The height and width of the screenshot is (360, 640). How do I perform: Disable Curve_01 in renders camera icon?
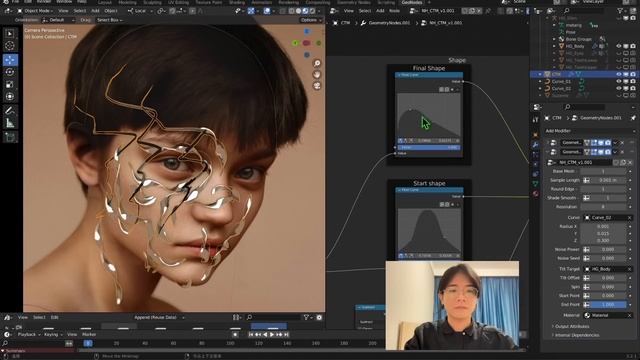click(x=633, y=81)
